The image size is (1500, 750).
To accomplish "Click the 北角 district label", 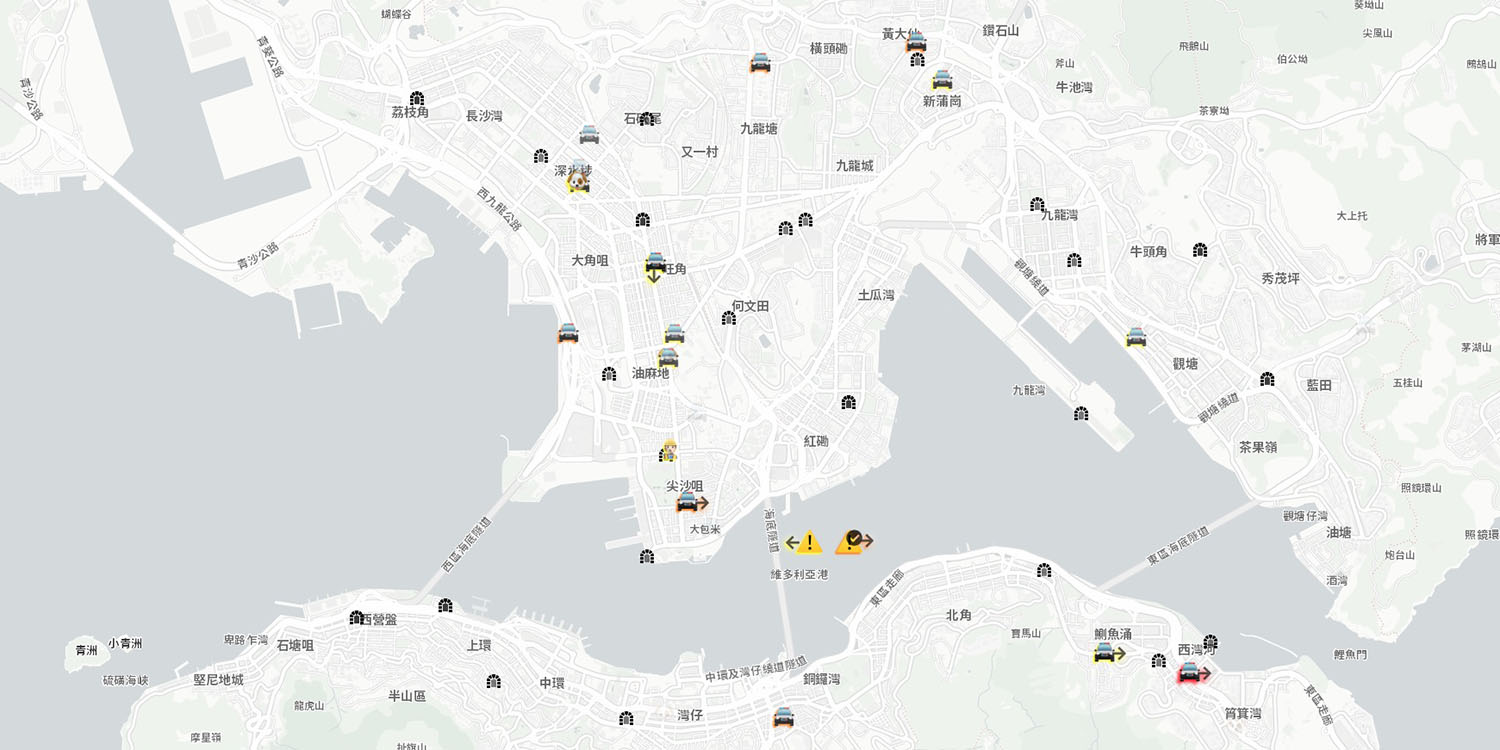I will (x=958, y=615).
